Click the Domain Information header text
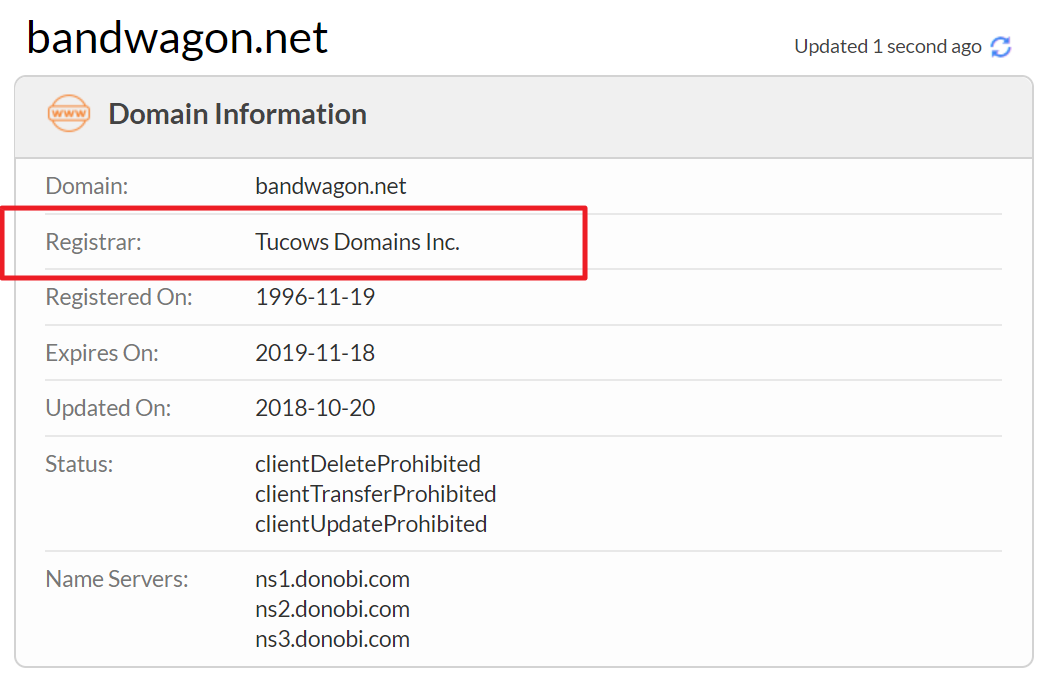1042x679 pixels. coord(237,114)
